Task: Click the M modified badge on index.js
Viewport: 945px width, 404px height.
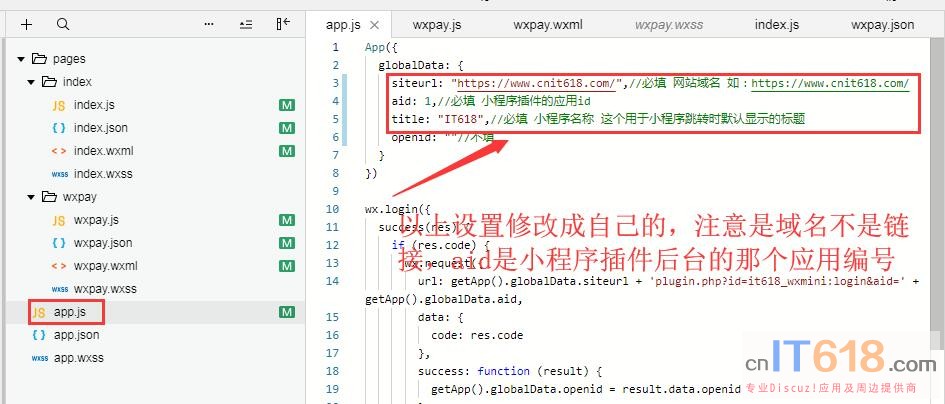Action: tap(287, 106)
